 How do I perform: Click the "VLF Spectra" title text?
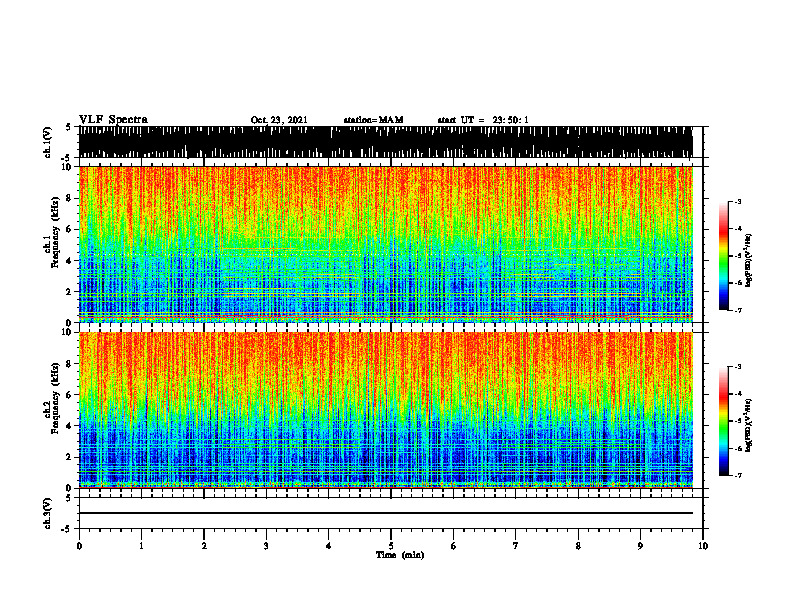pos(113,120)
